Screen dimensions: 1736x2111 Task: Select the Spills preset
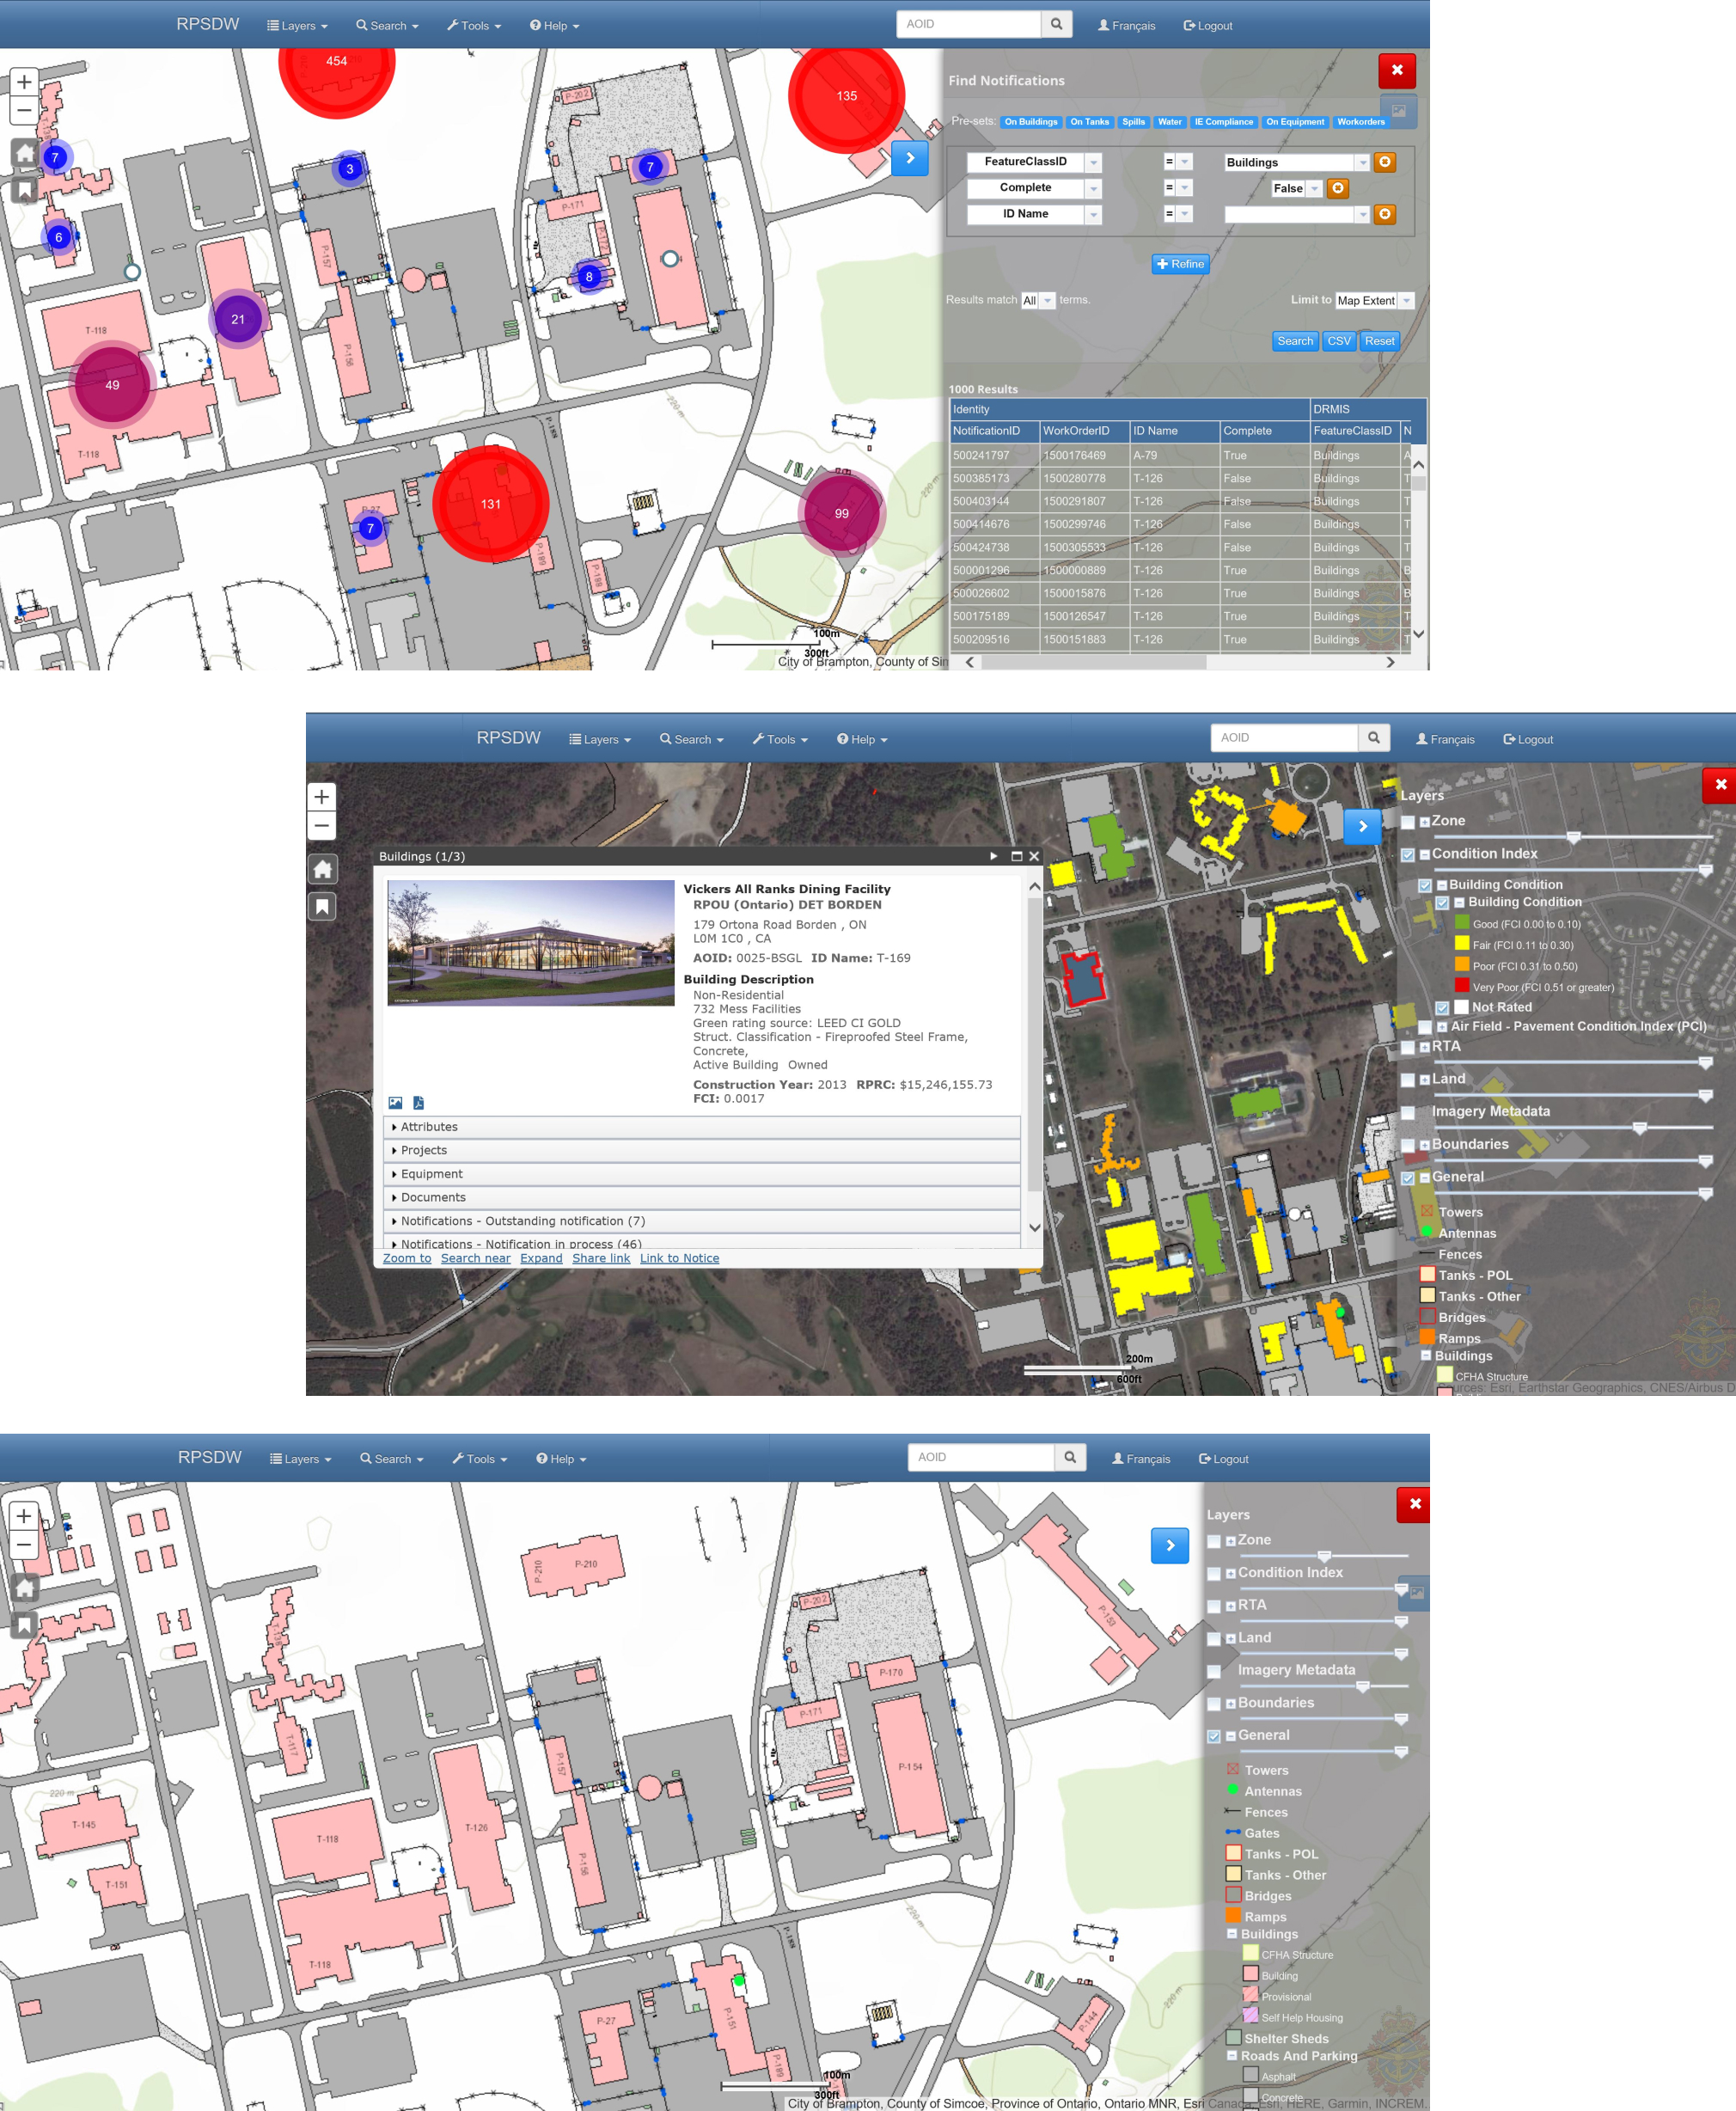(1133, 122)
